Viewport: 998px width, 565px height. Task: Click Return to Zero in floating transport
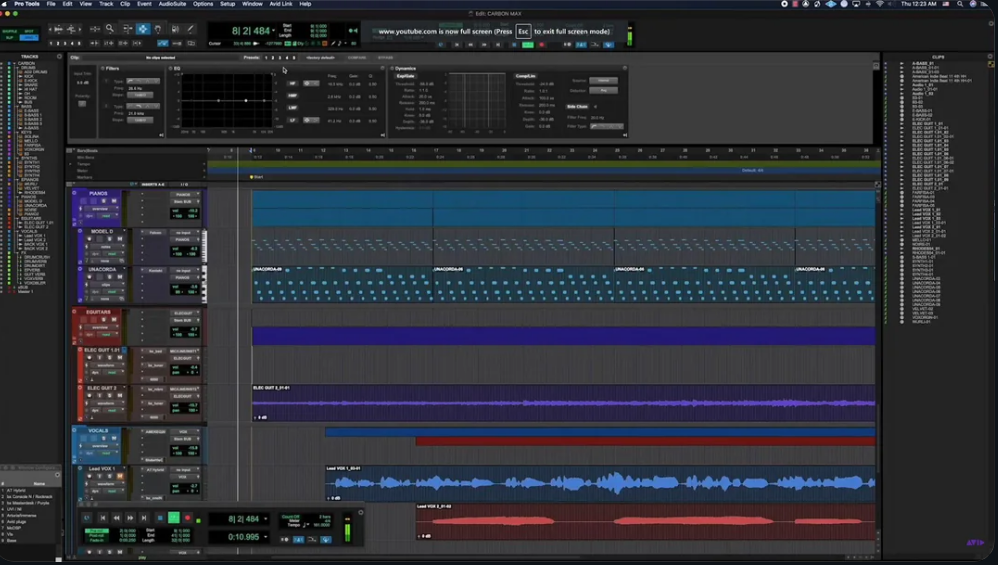point(102,518)
